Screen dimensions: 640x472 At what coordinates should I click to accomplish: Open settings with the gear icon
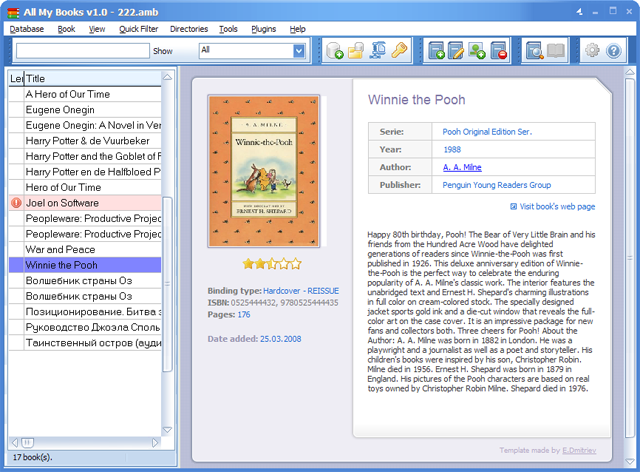tap(592, 50)
